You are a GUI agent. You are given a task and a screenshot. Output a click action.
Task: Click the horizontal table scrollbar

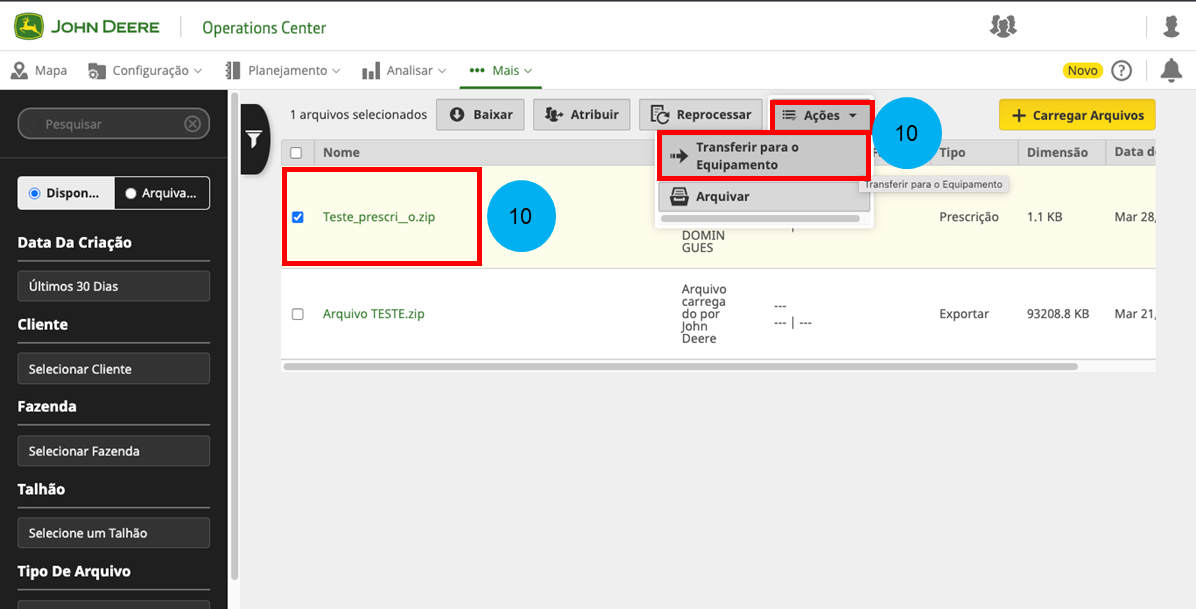(680, 367)
